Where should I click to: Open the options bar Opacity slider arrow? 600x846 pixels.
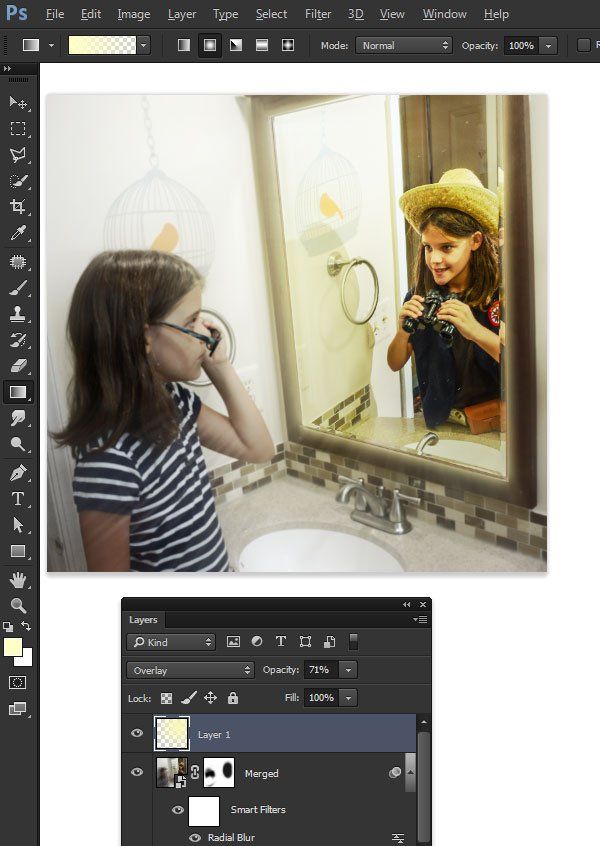pyautogui.click(x=548, y=45)
